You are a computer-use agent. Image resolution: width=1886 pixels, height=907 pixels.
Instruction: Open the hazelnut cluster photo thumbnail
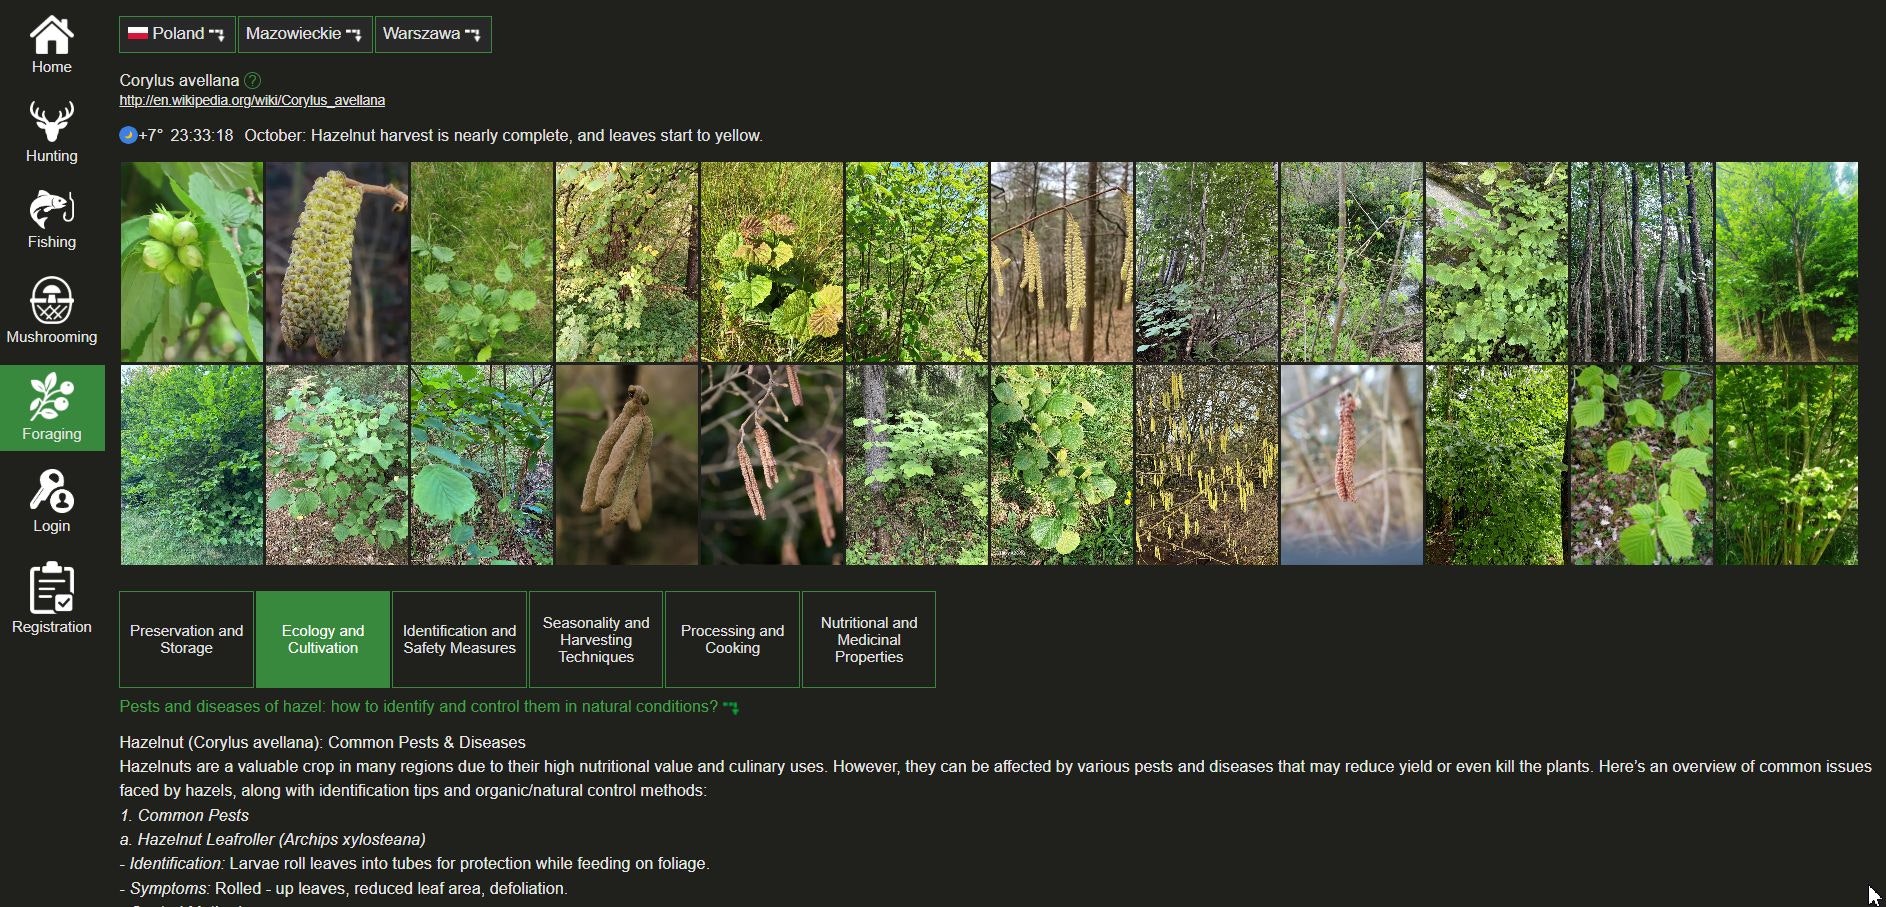coord(192,262)
